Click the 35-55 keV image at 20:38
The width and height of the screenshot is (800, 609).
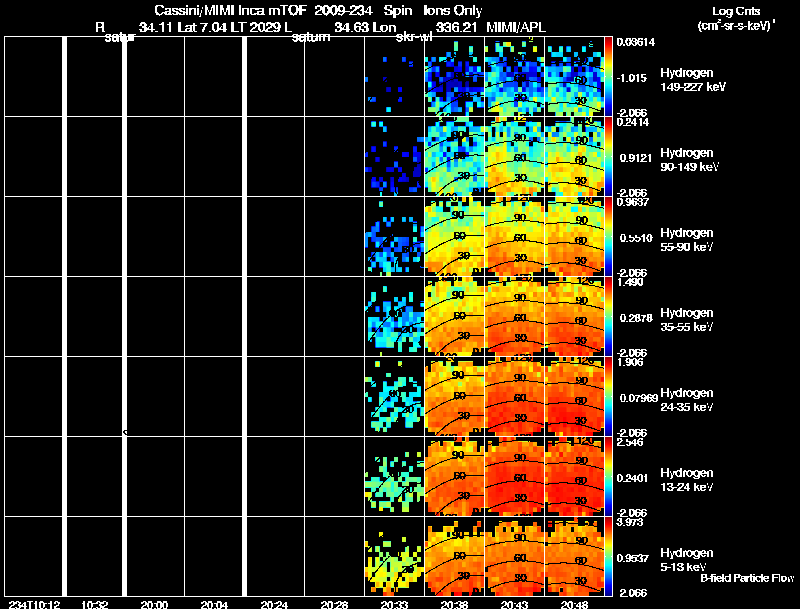[454, 317]
